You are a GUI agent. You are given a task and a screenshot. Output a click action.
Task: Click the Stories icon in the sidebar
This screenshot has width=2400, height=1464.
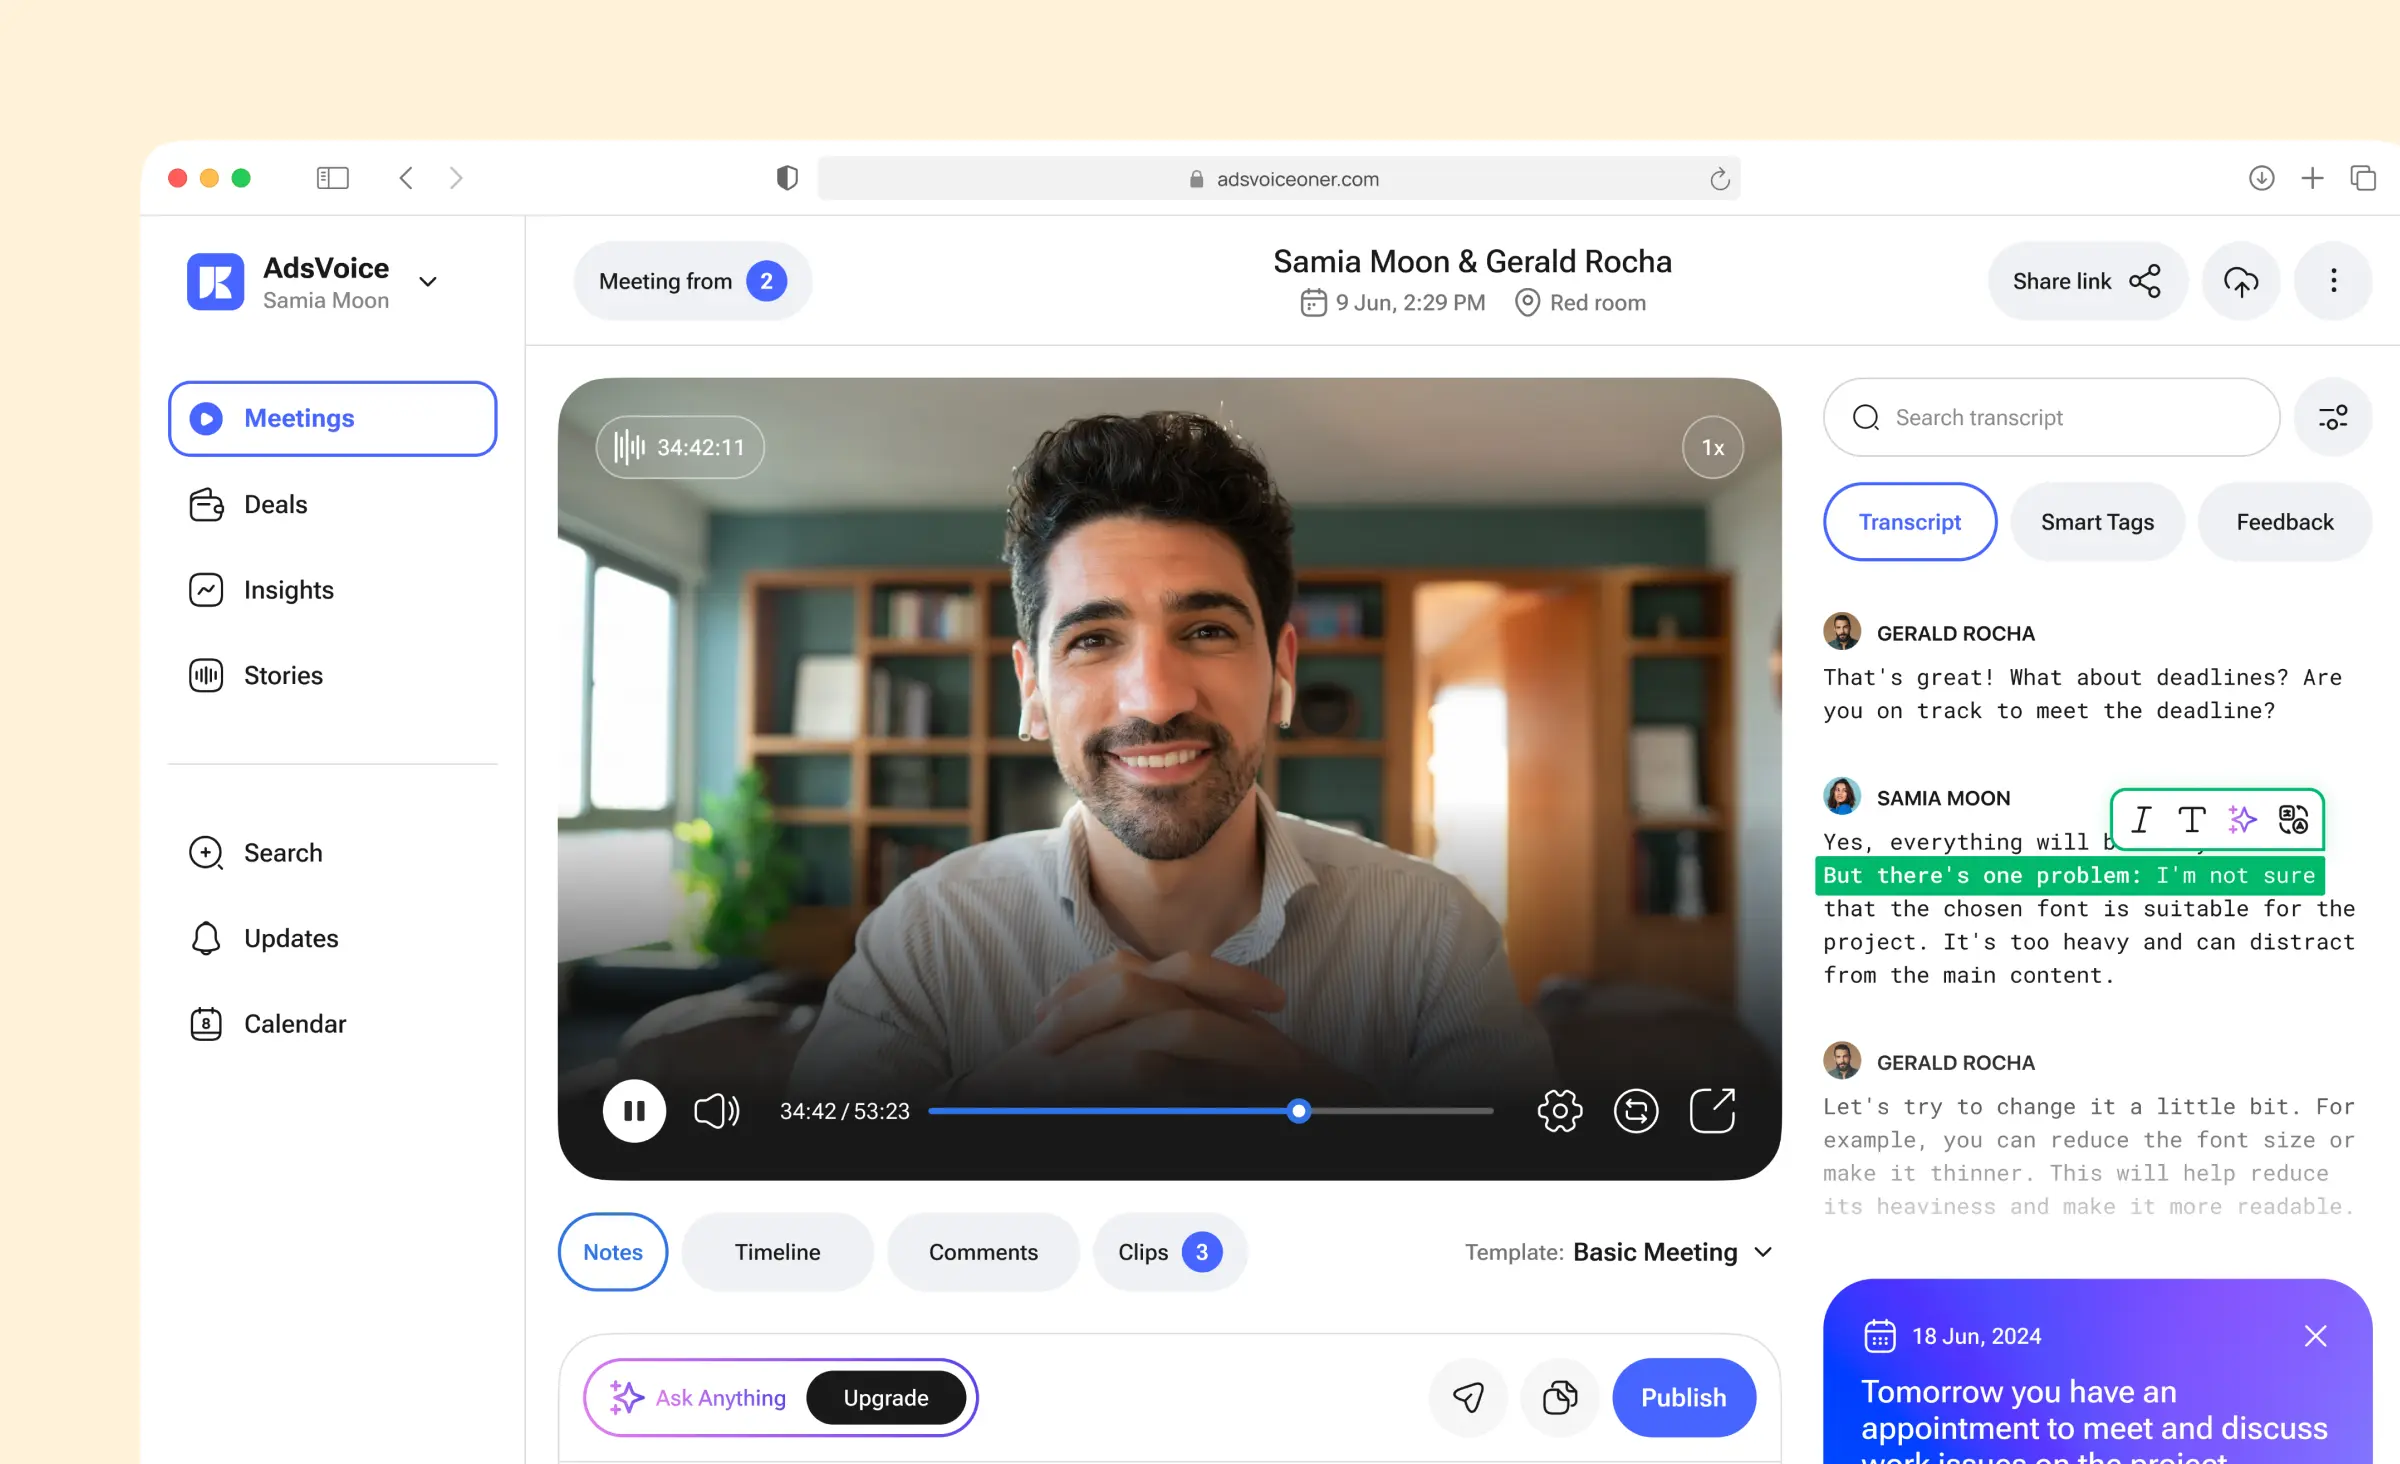(x=205, y=675)
